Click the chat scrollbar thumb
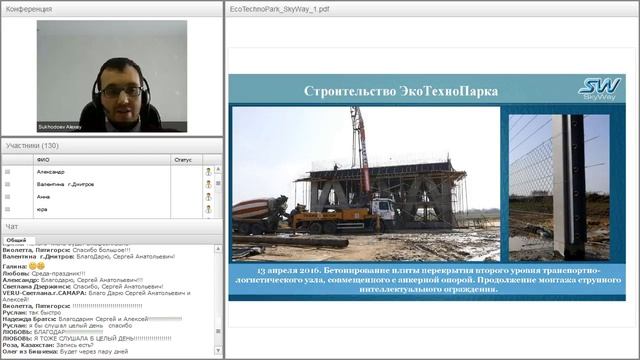The height and width of the screenshot is (360, 640). [218, 331]
